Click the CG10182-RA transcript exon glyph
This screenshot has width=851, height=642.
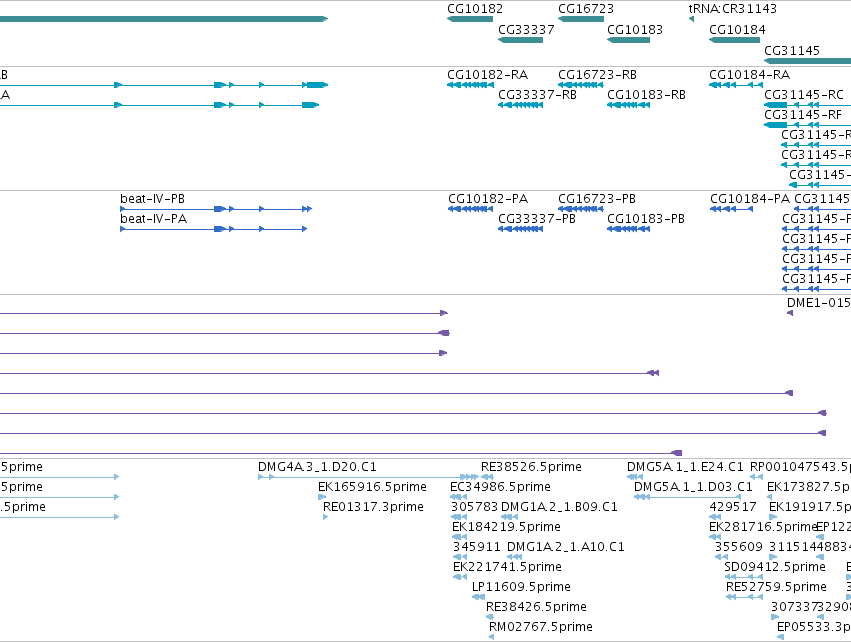pyautogui.click(x=470, y=85)
